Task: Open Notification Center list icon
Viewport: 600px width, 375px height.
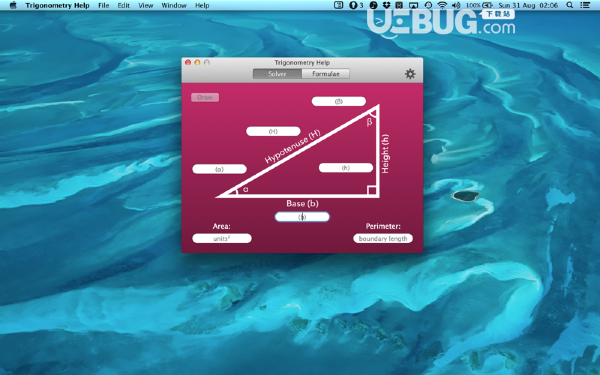Action: (x=585, y=5)
